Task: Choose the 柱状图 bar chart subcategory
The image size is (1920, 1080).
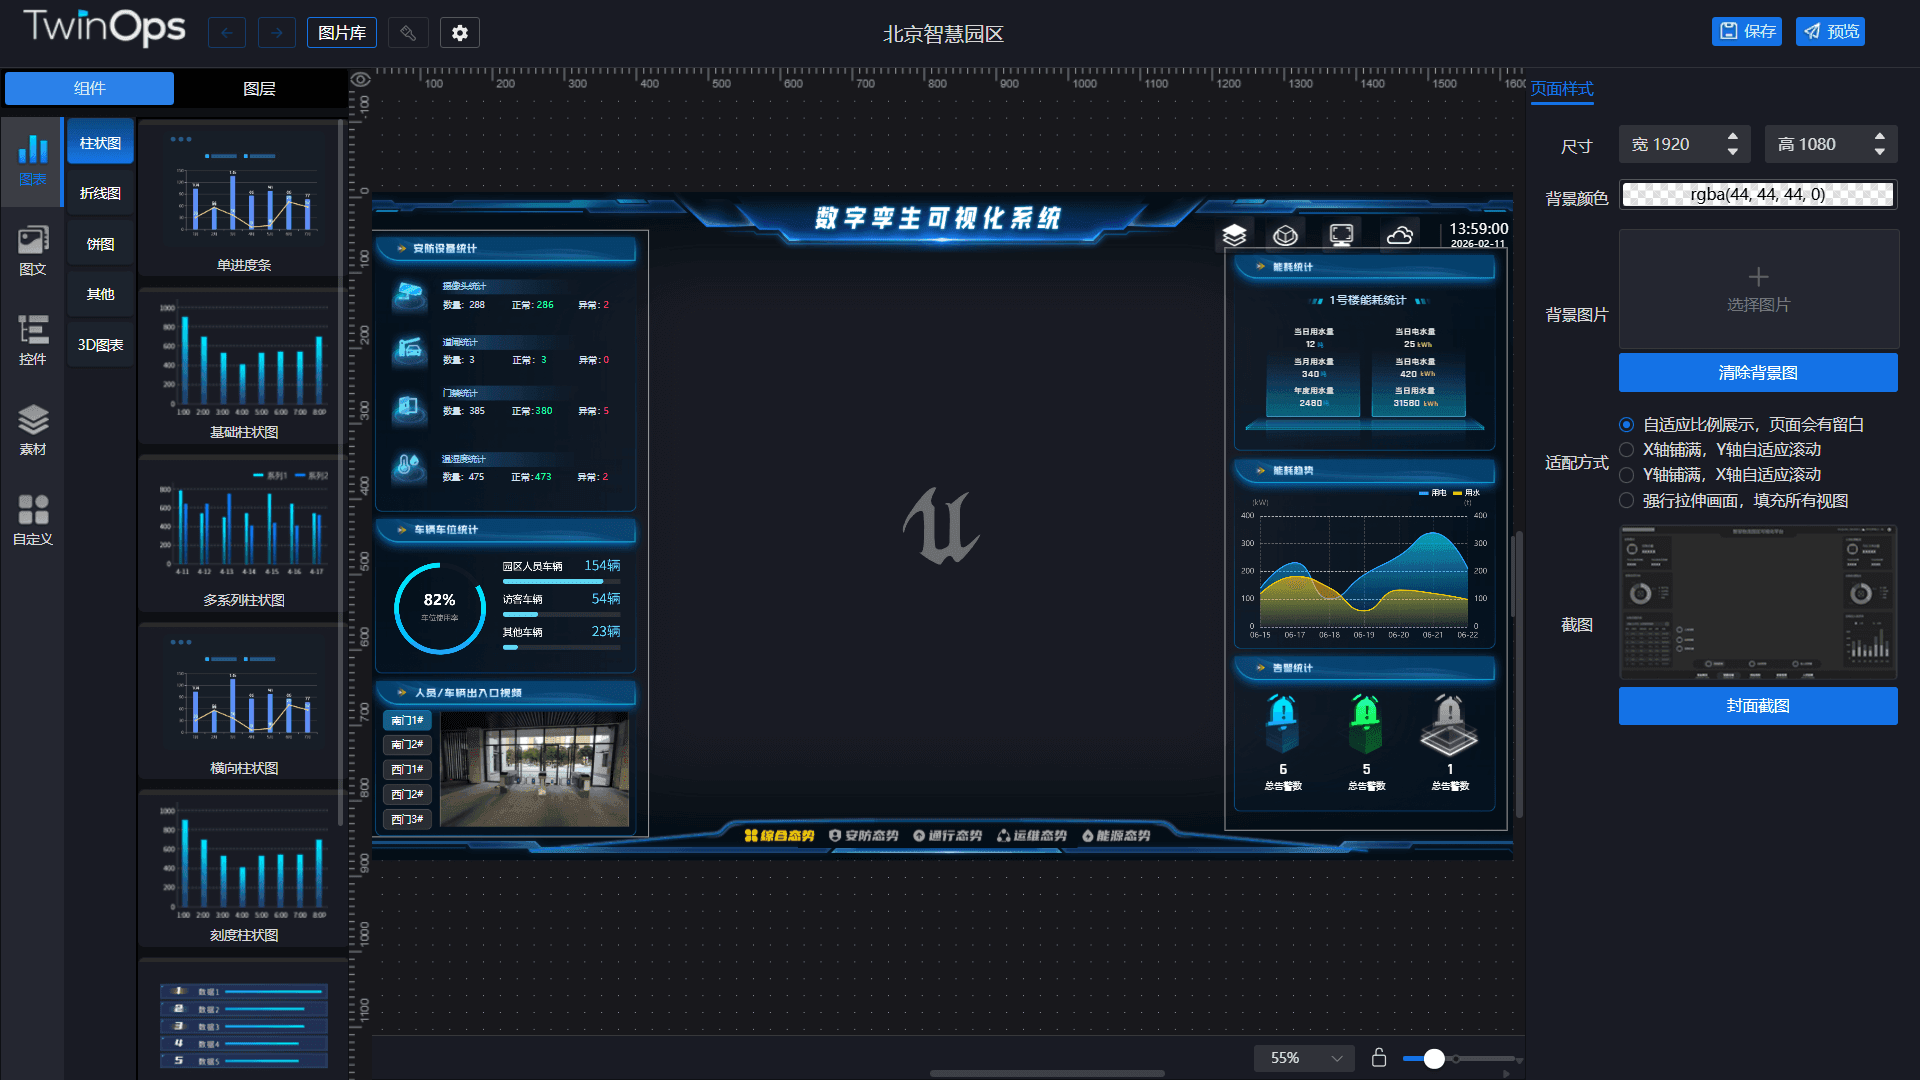Action: [x=100, y=143]
